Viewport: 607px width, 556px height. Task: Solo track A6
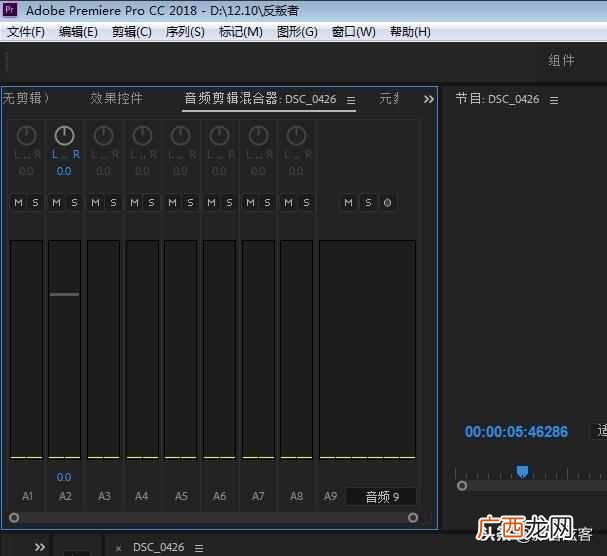(x=229, y=202)
